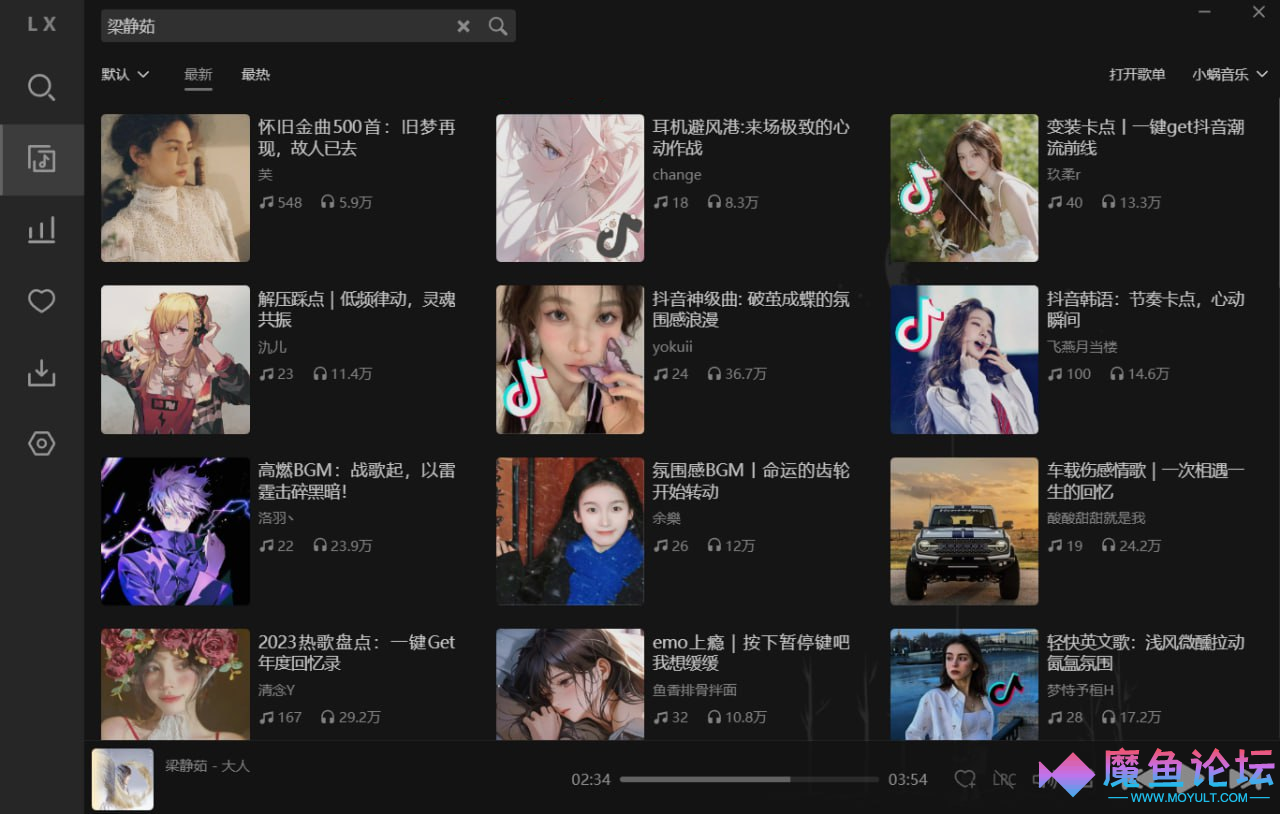Seek within the playback progress bar
Image resolution: width=1280 pixels, height=814 pixels.
click(x=749, y=779)
